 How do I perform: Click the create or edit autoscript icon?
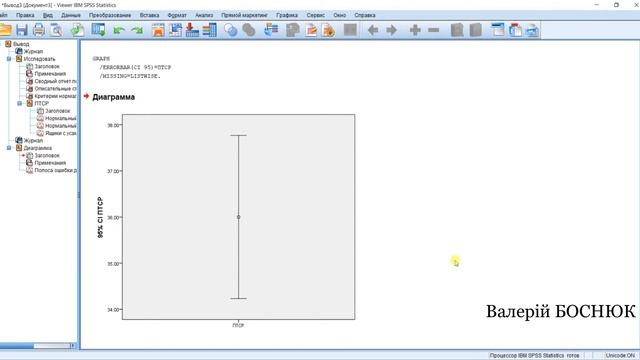tap(311, 30)
